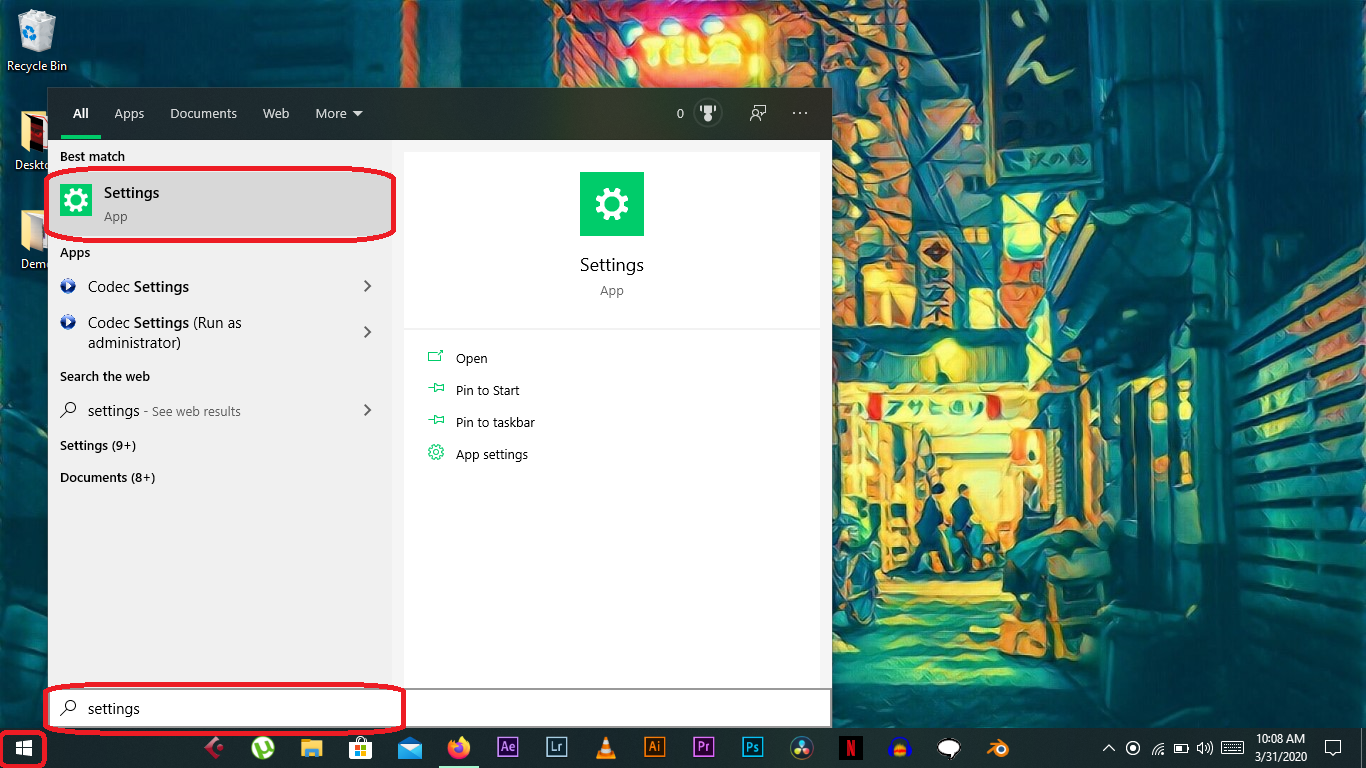Viewport: 1366px width, 768px height.
Task: Open App settings for Settings app
Action: [491, 454]
